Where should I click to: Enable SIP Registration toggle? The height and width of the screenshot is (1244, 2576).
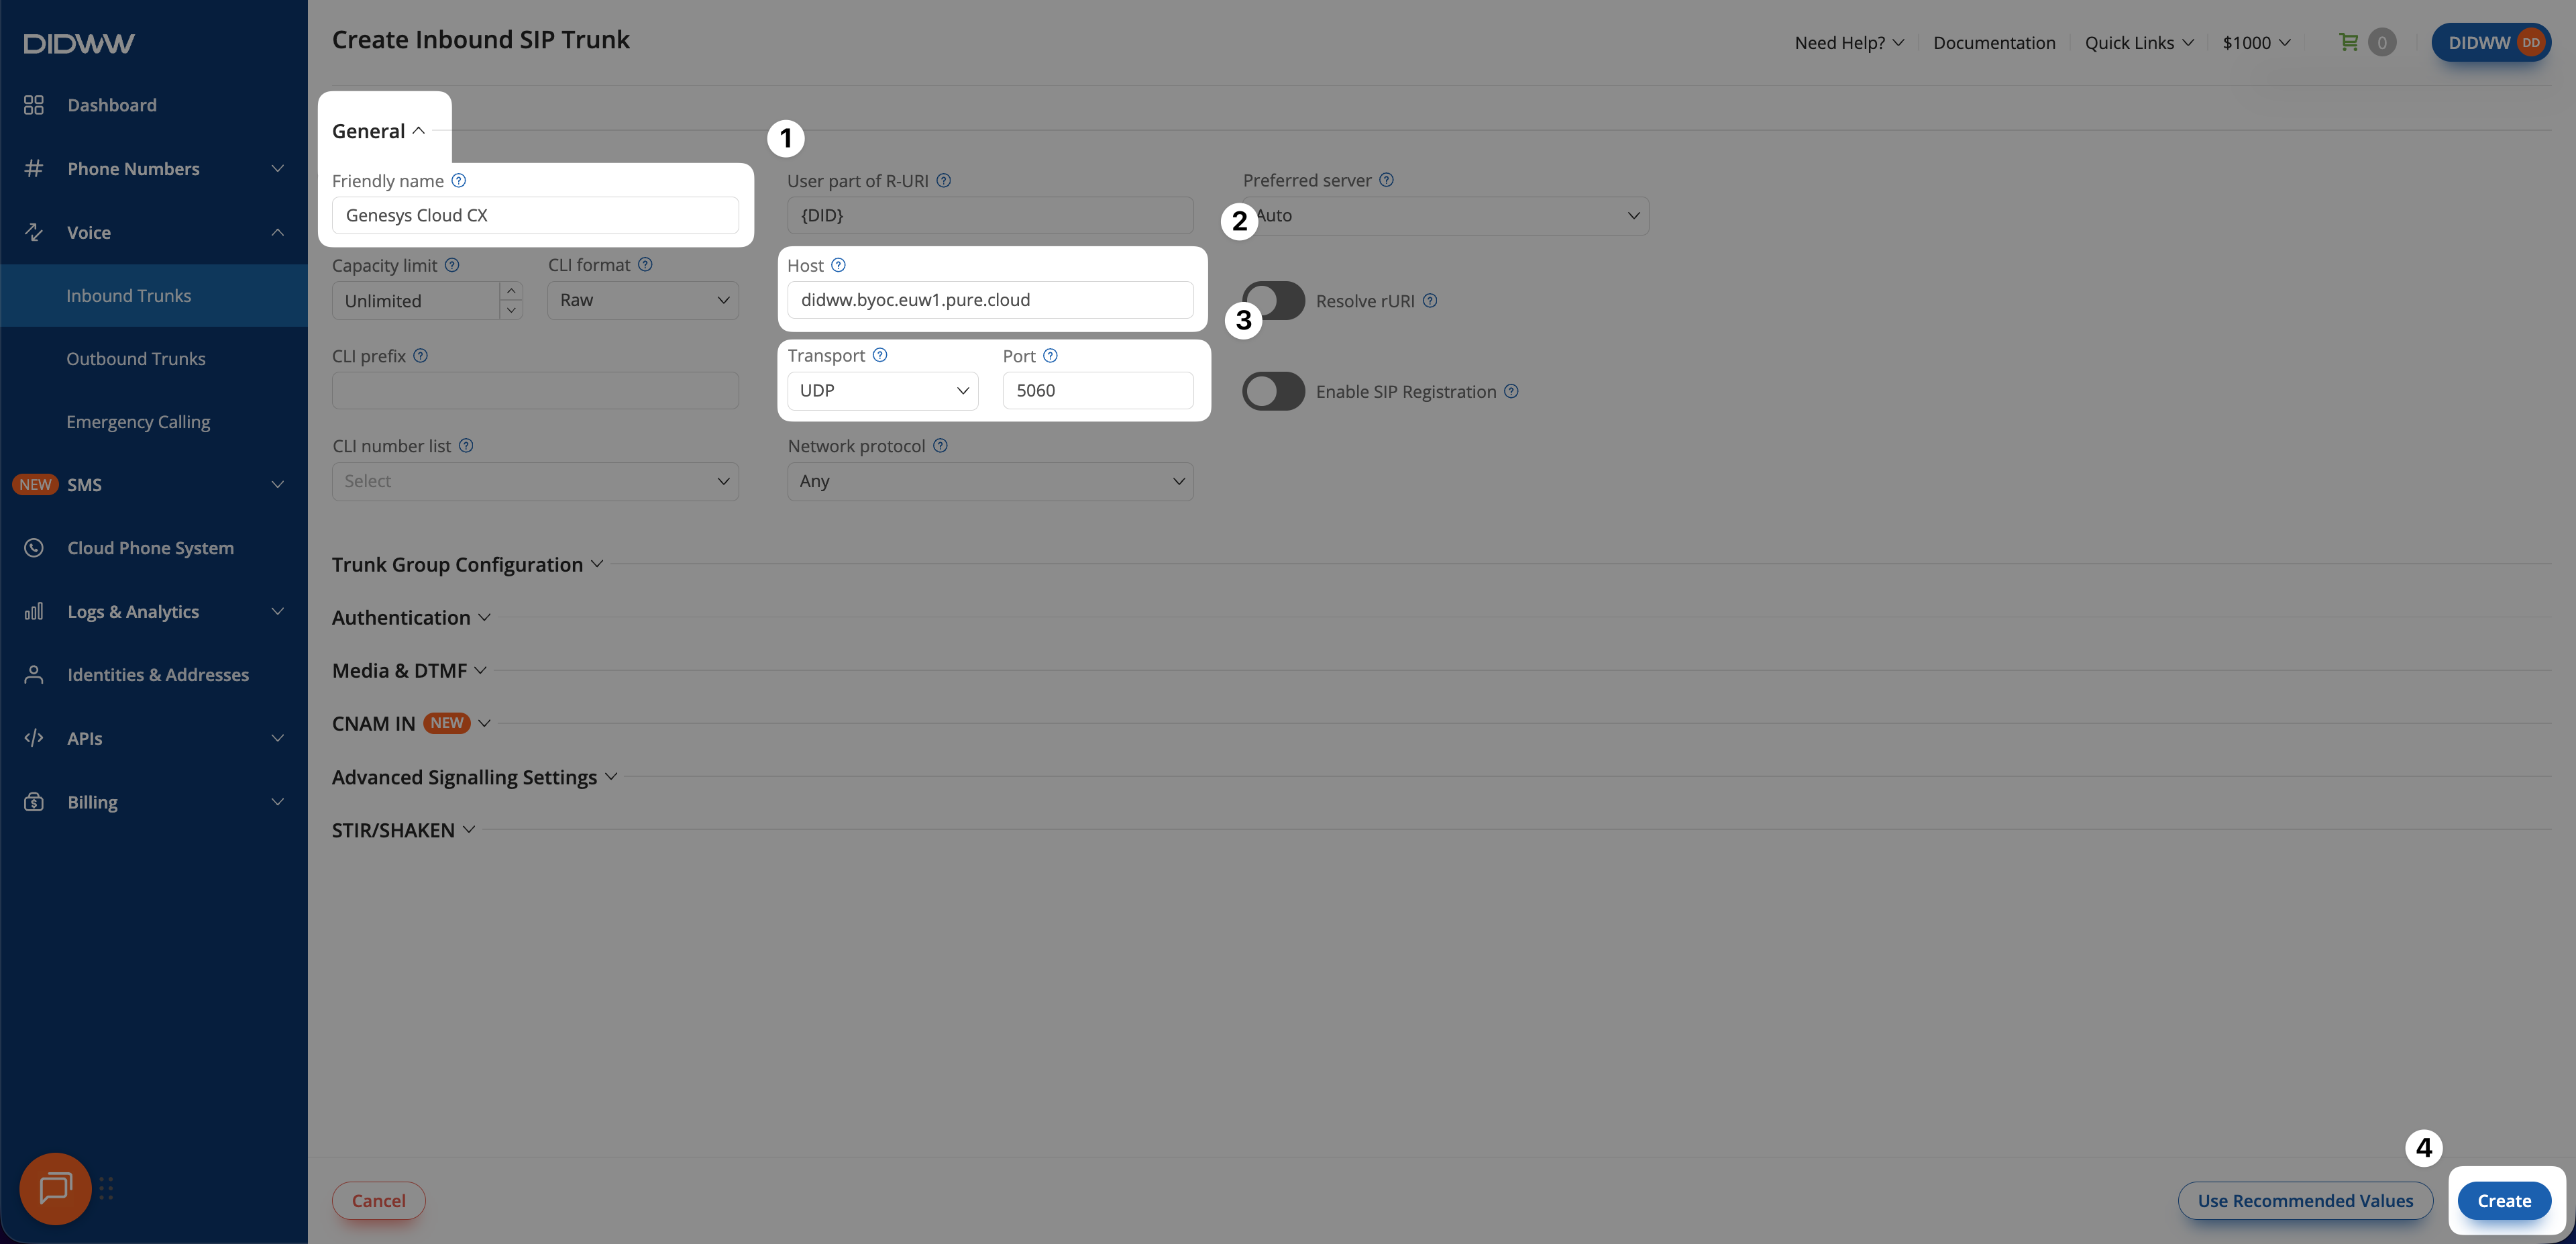[x=1273, y=391]
